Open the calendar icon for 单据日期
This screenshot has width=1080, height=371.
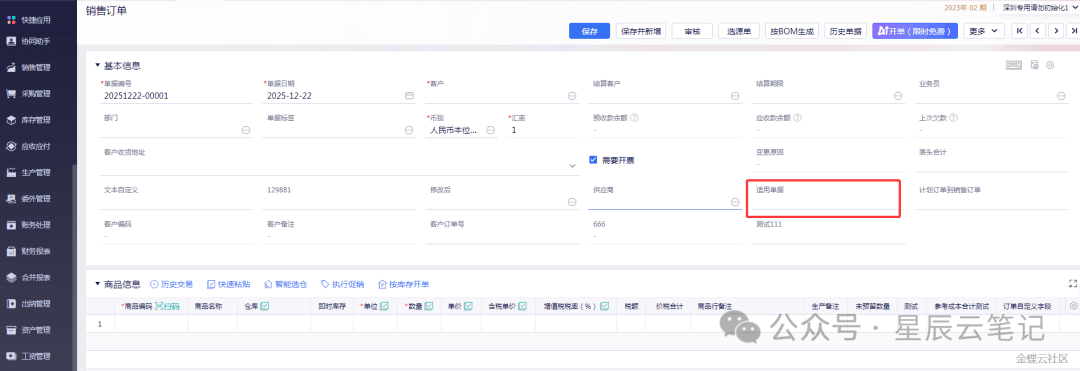[409, 96]
